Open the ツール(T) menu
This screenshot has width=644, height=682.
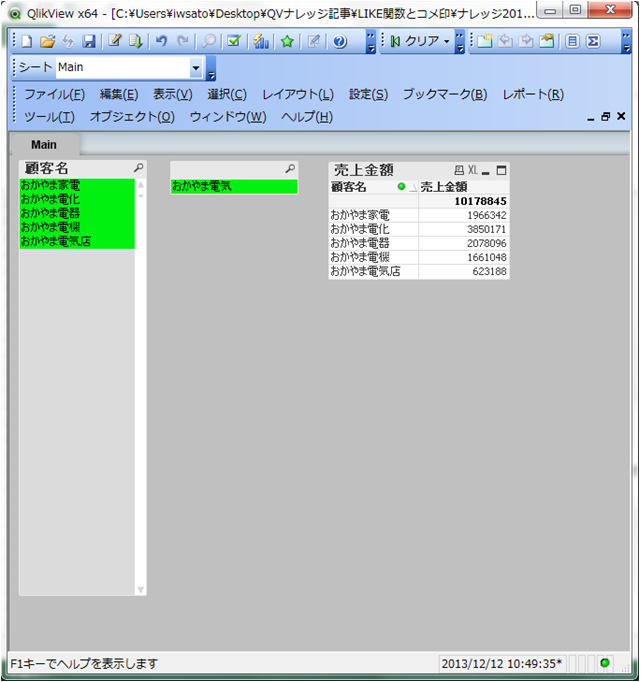pyautogui.click(x=49, y=117)
